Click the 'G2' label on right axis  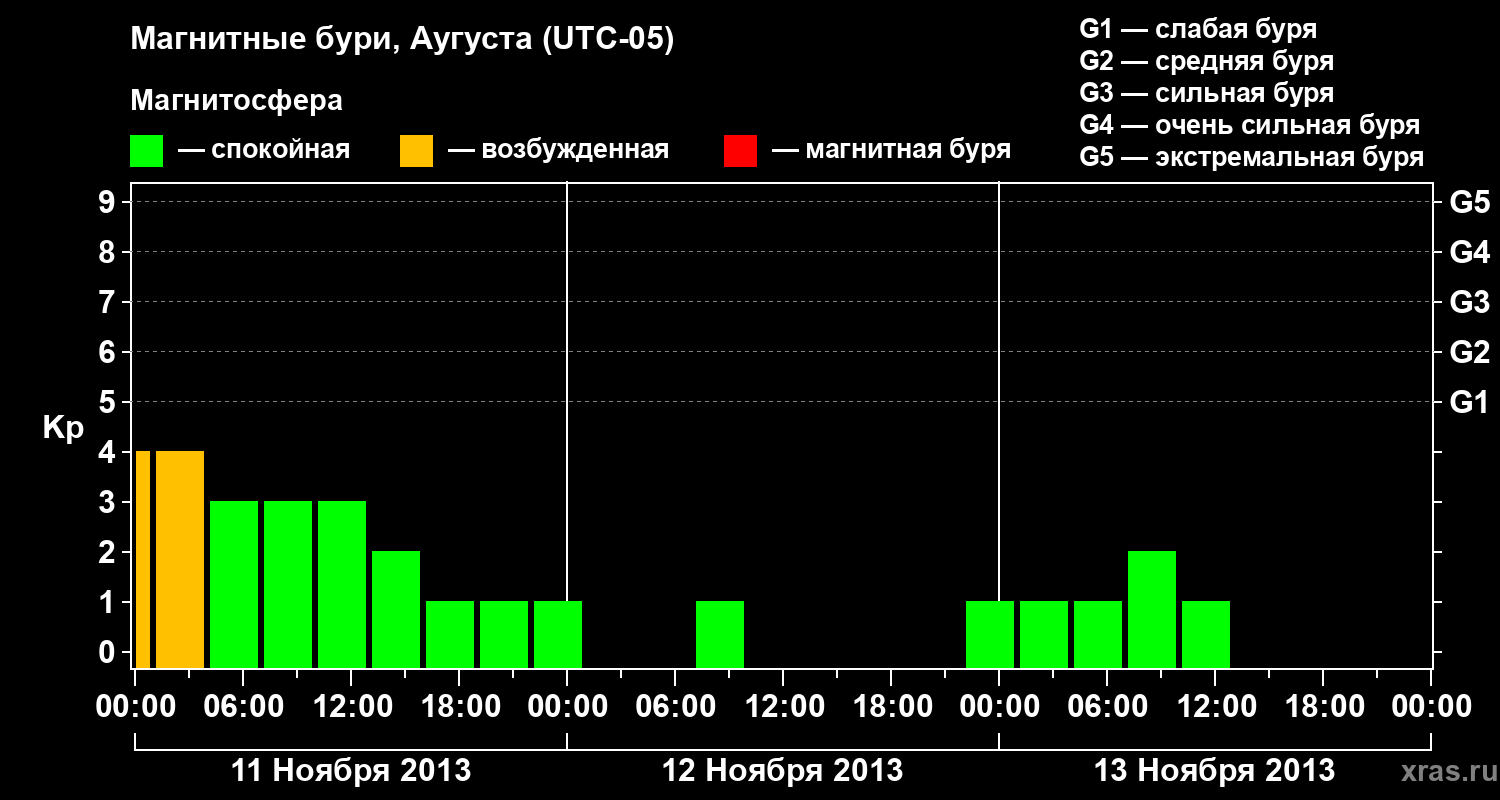point(1469,353)
